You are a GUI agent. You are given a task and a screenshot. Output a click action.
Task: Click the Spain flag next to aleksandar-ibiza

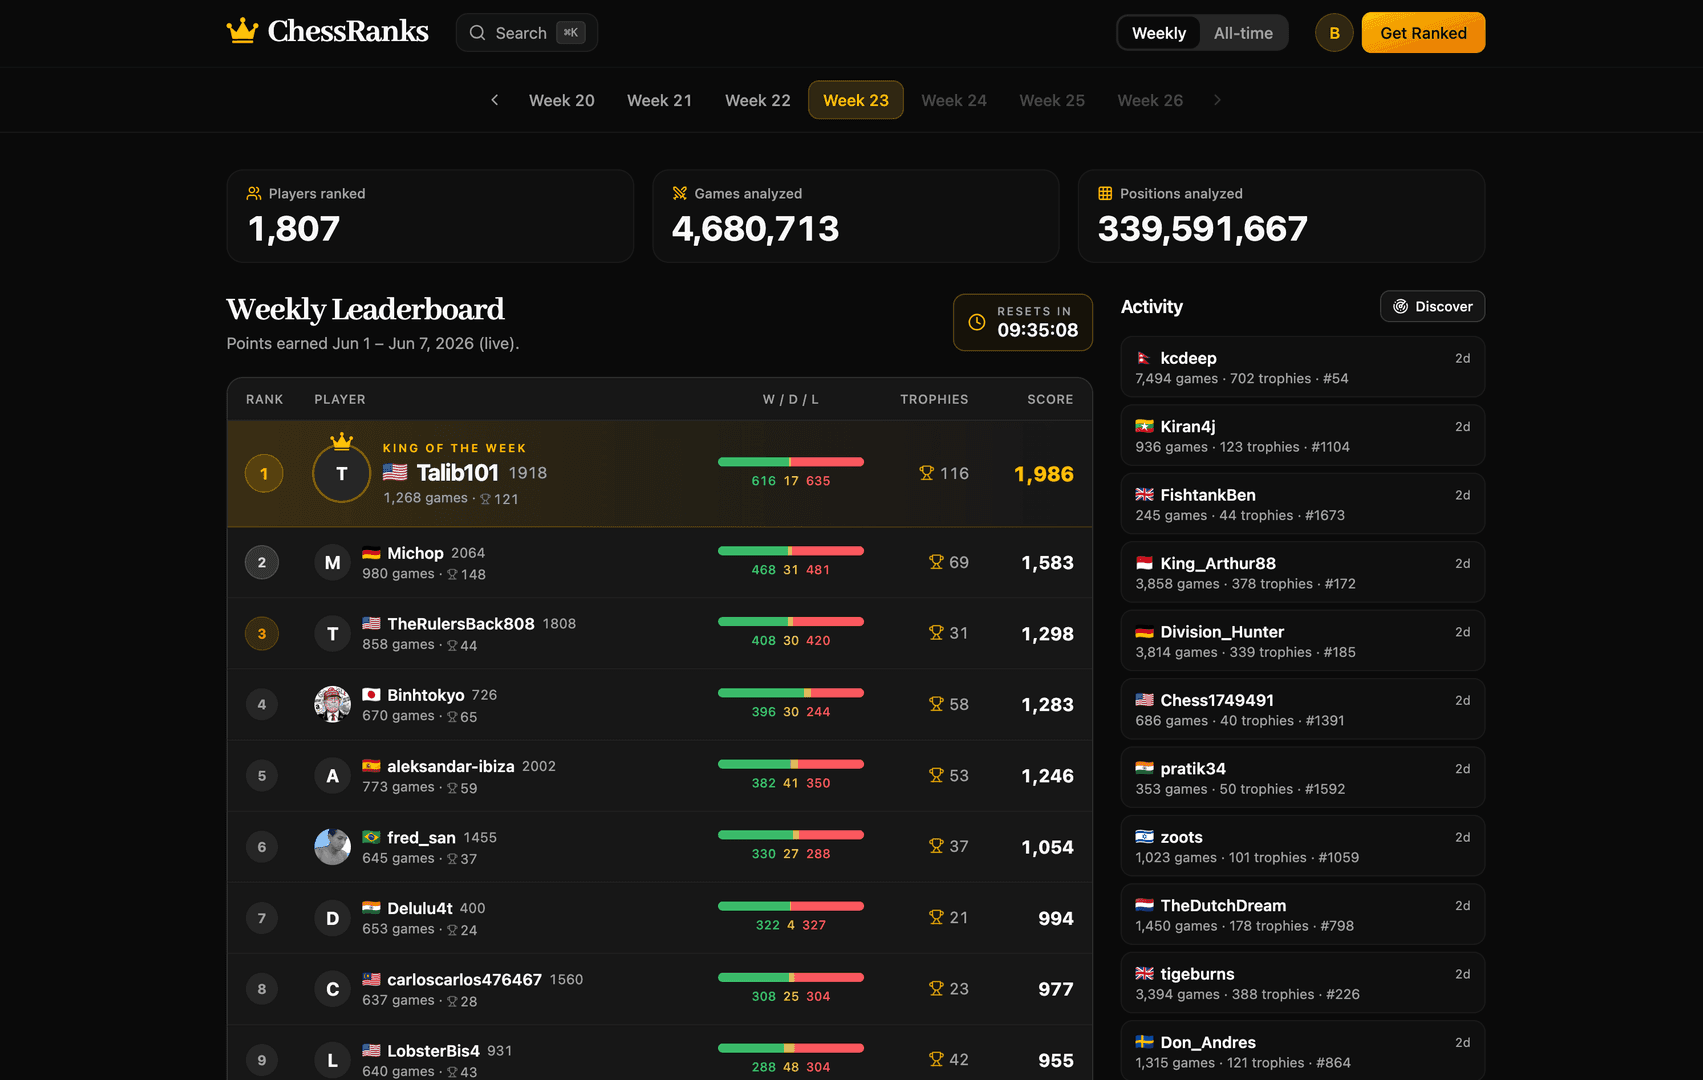[x=371, y=766]
